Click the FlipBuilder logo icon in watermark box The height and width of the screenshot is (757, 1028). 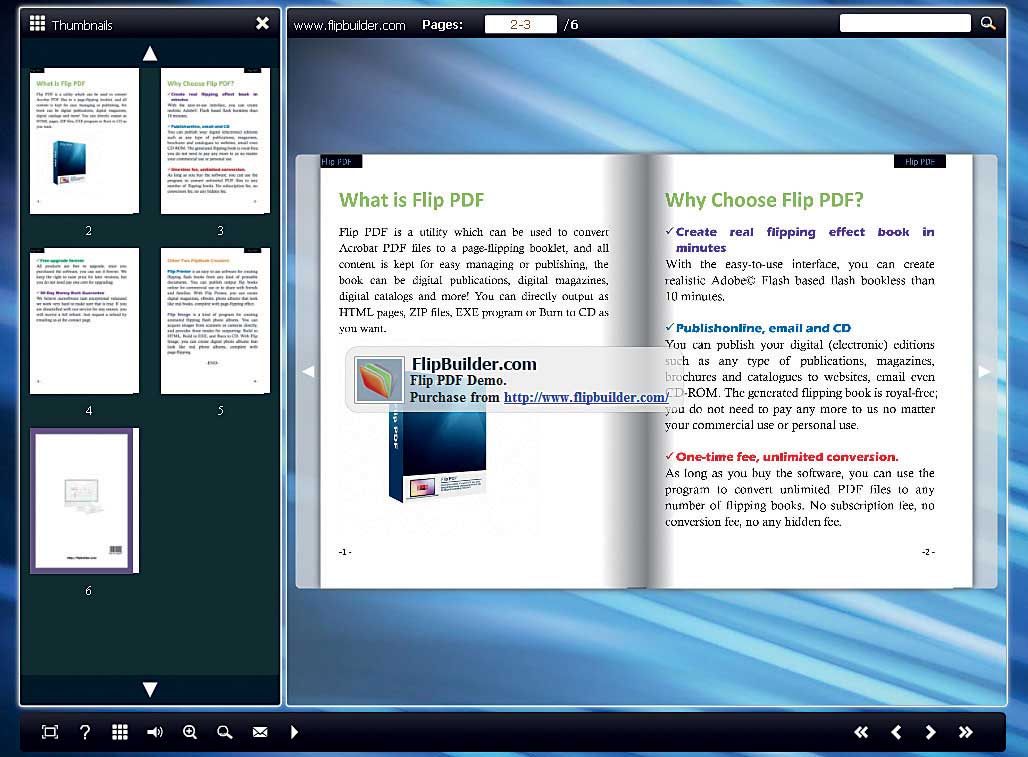[378, 379]
